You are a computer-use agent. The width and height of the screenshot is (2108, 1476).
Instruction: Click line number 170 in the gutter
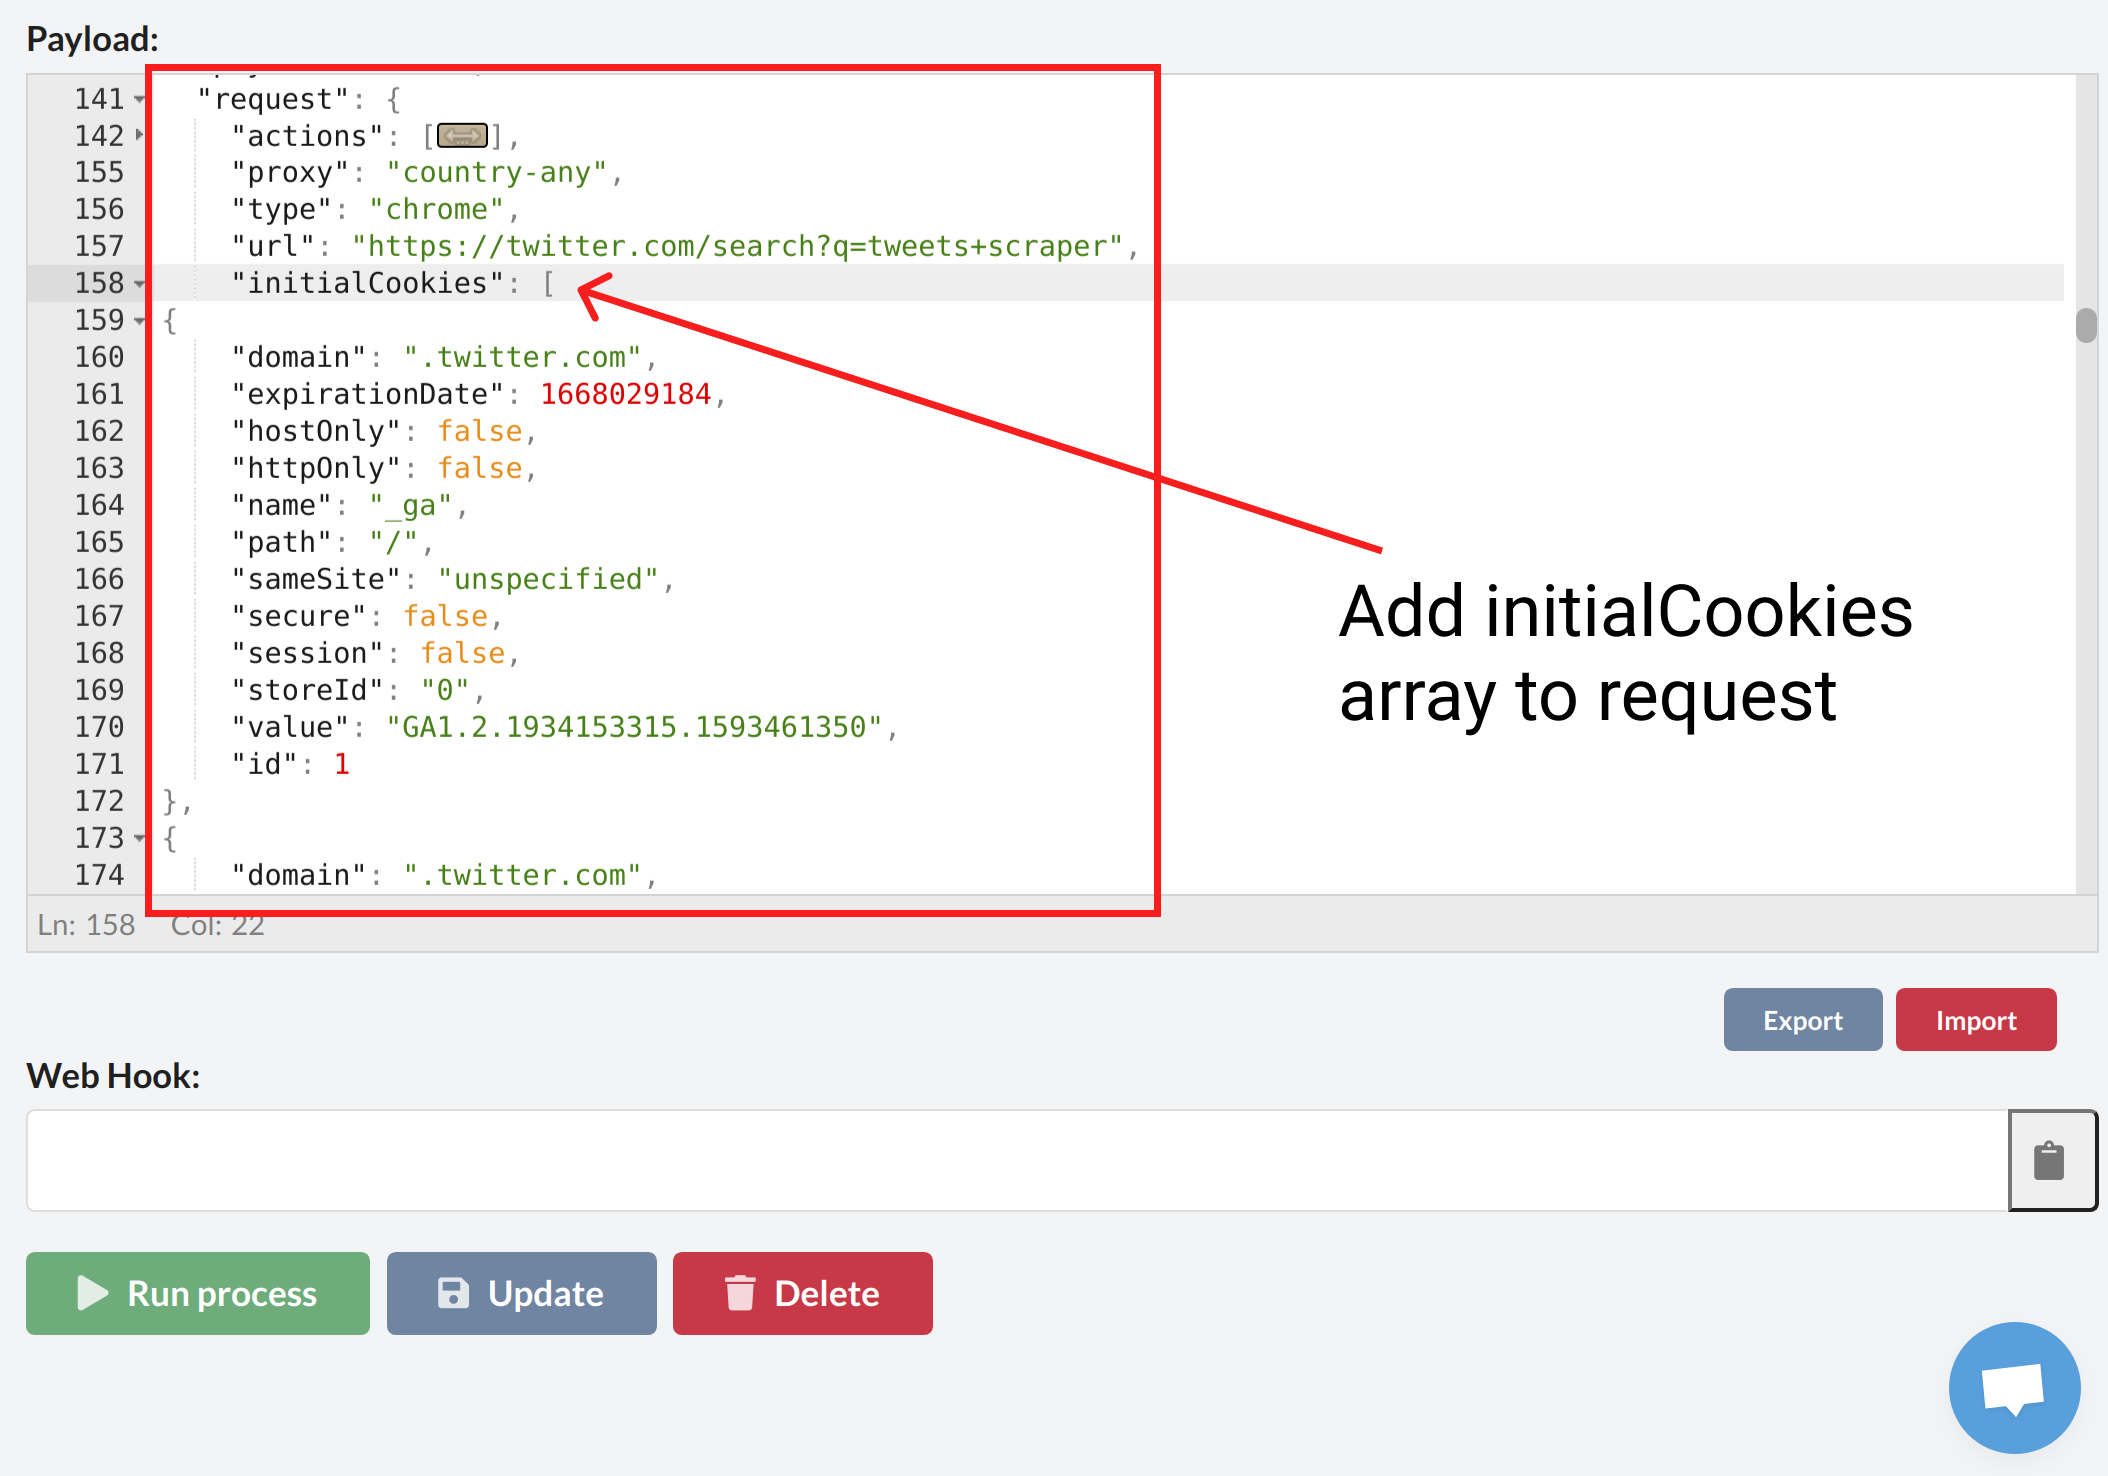pos(99,728)
